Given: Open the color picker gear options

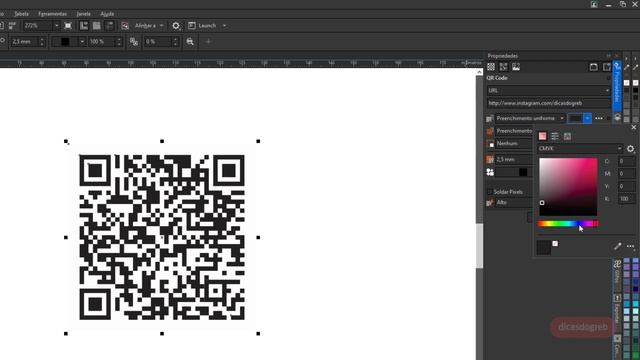Looking at the screenshot, I should [631, 149].
